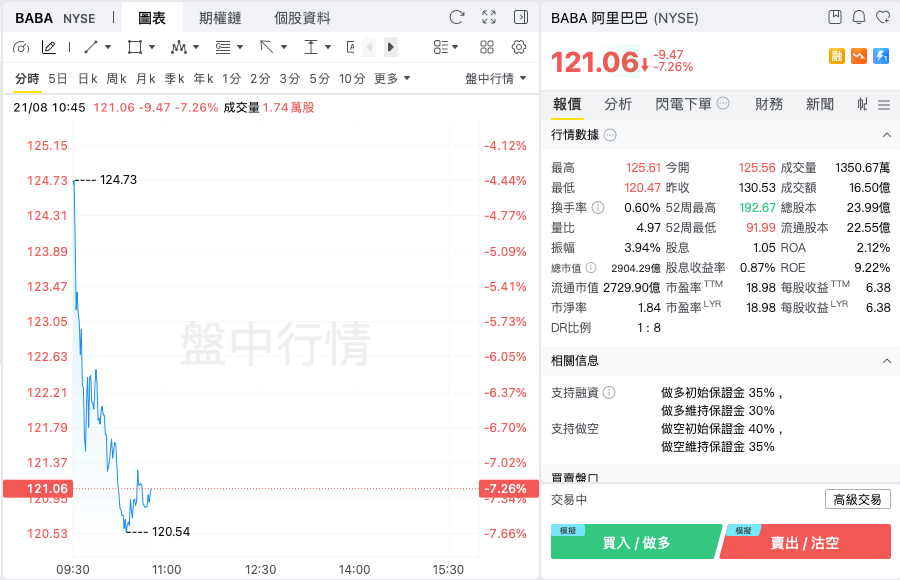The width and height of the screenshot is (900, 580).
Task: Switch to the 期權鏈 tab
Action: point(220,18)
